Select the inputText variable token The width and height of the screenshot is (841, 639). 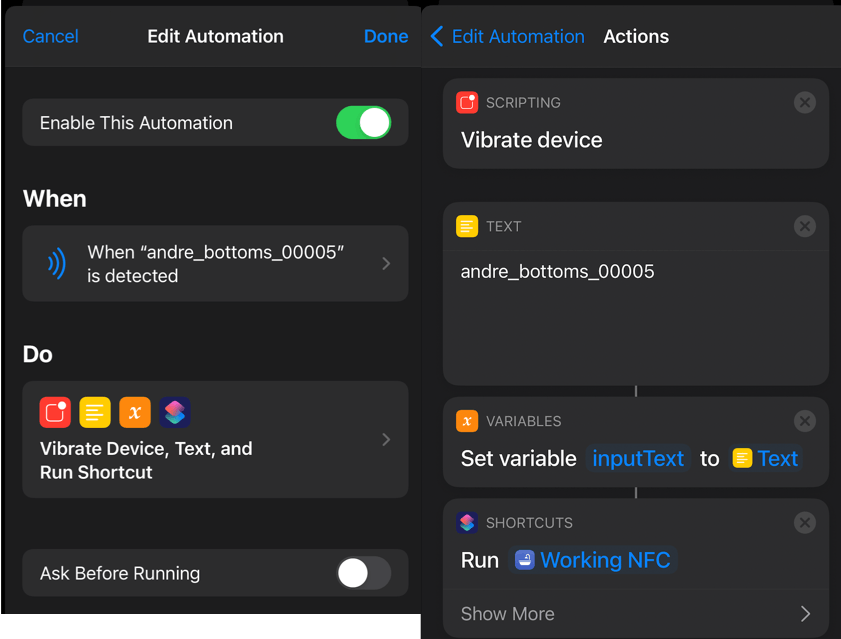click(638, 459)
